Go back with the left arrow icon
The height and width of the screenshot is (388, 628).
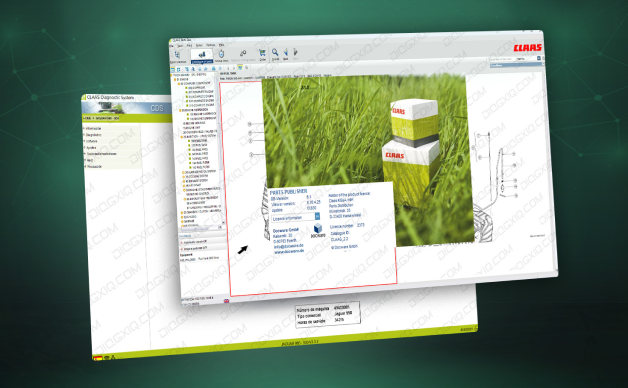point(286,52)
